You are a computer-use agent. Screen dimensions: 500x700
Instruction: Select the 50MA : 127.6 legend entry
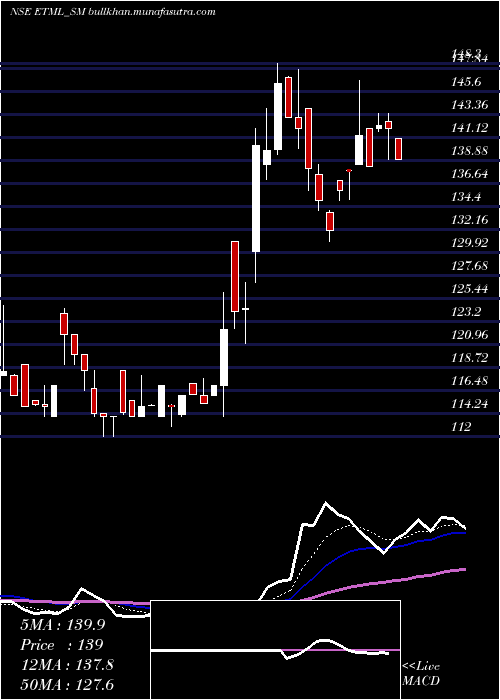tap(67, 685)
